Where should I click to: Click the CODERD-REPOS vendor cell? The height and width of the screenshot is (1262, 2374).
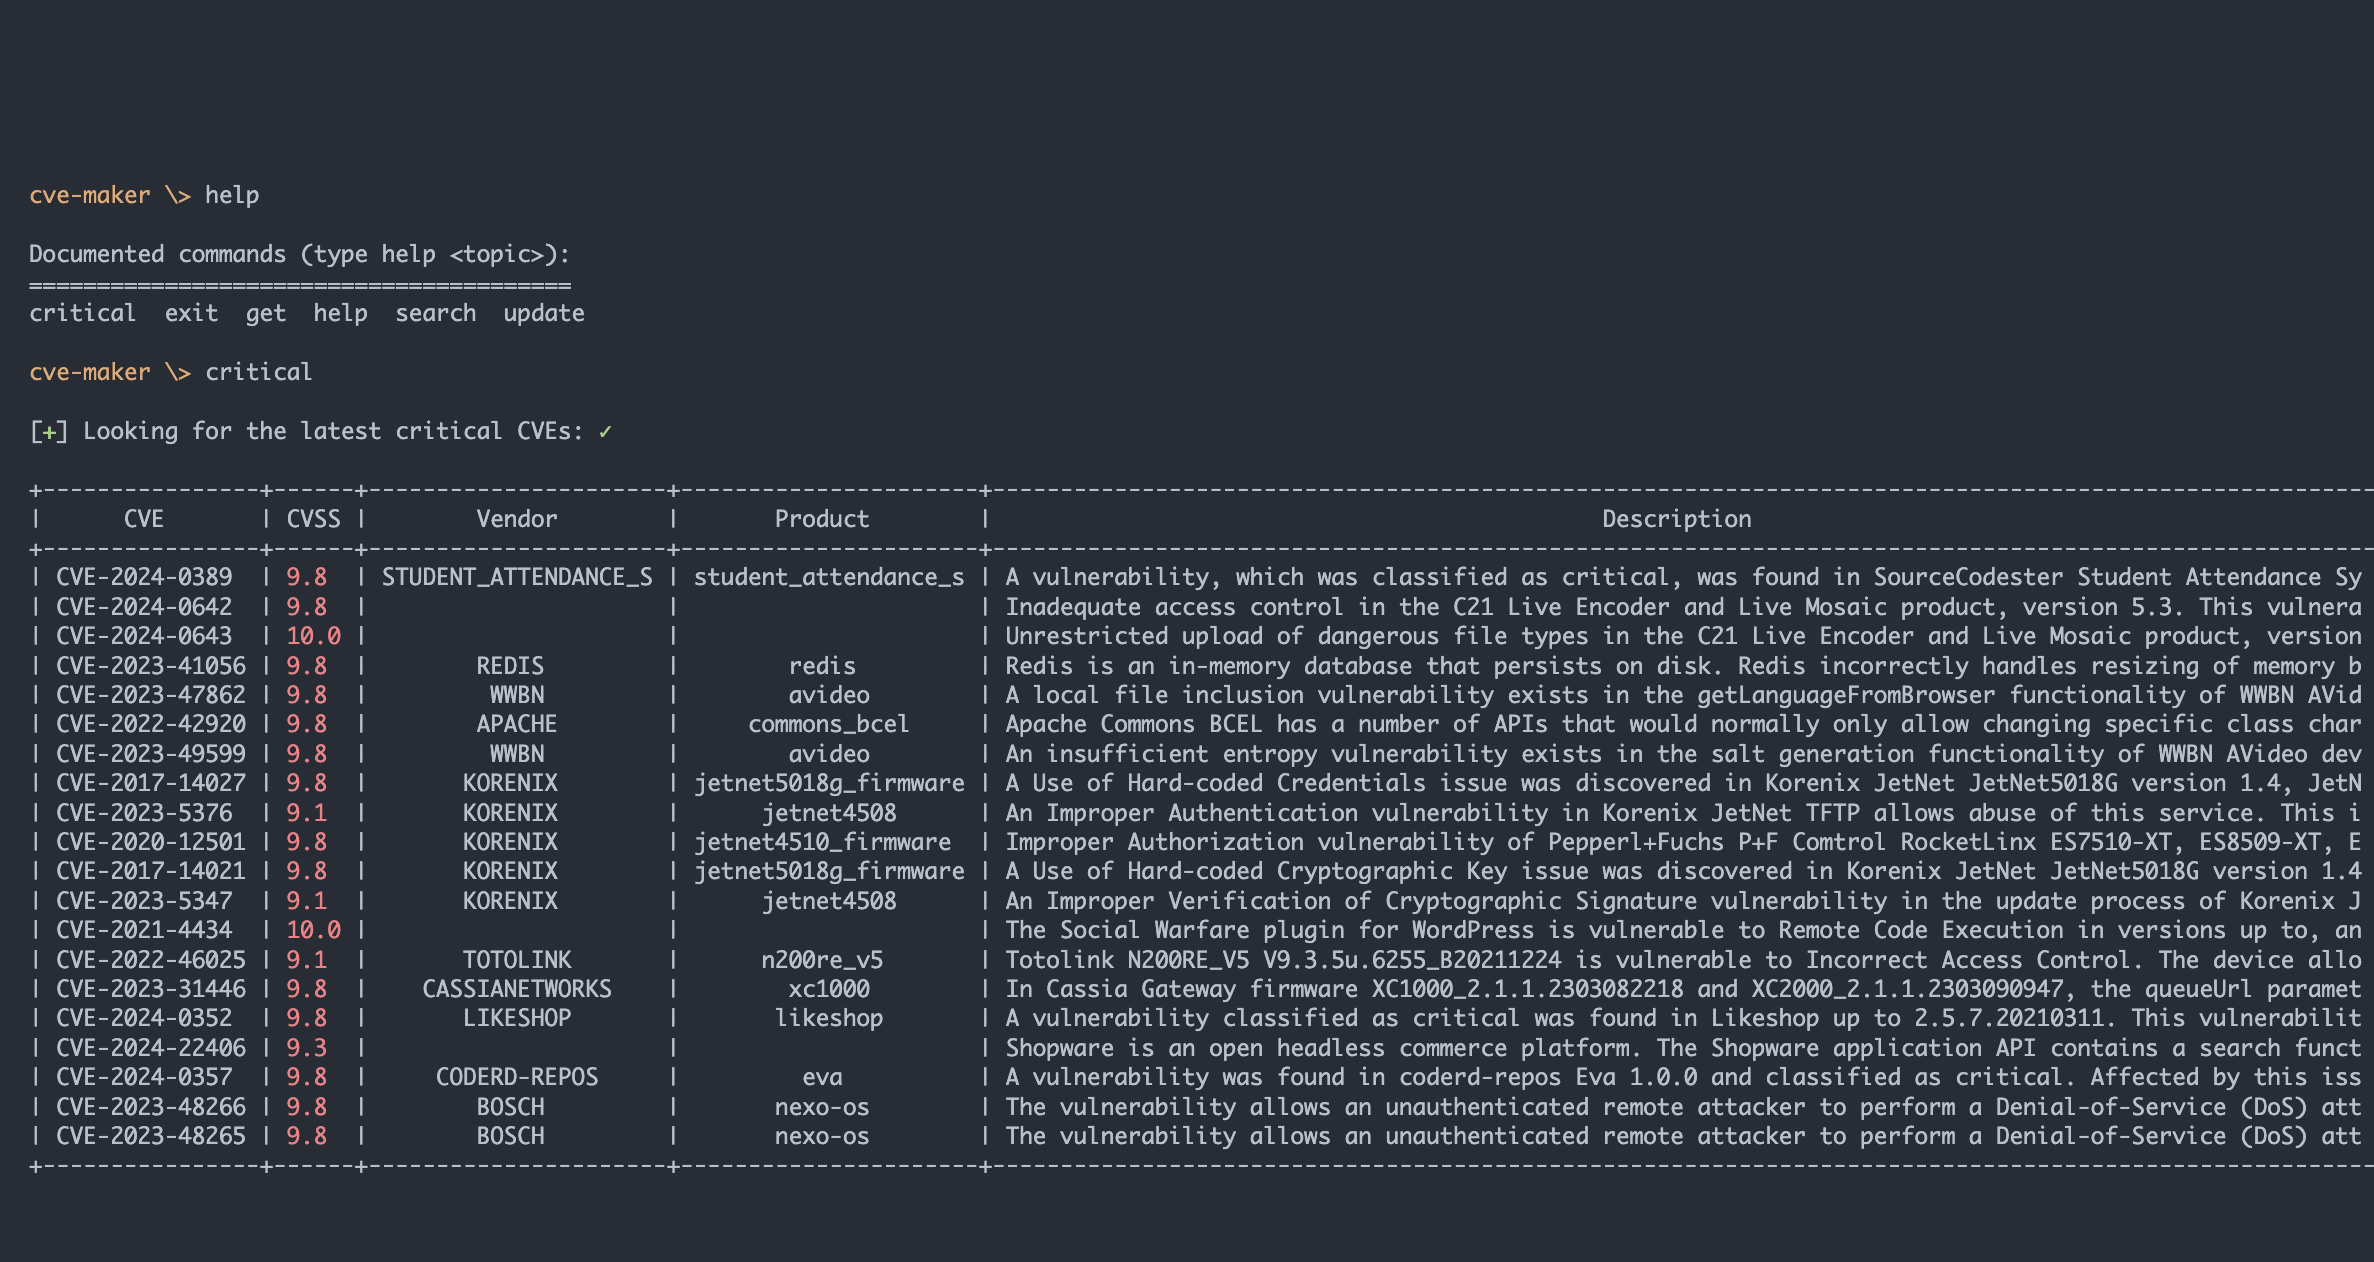(x=517, y=1077)
